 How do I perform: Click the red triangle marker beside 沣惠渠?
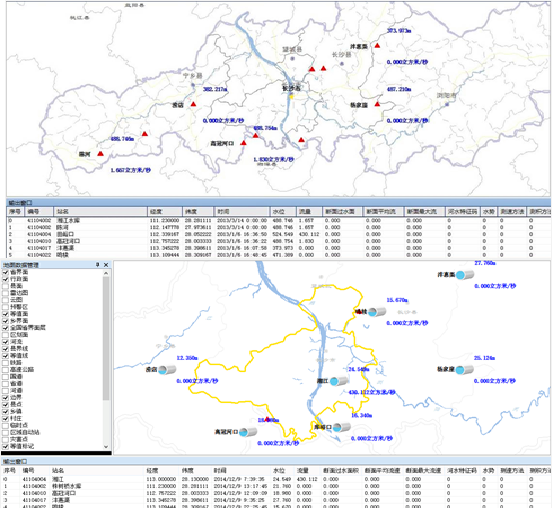(x=377, y=45)
